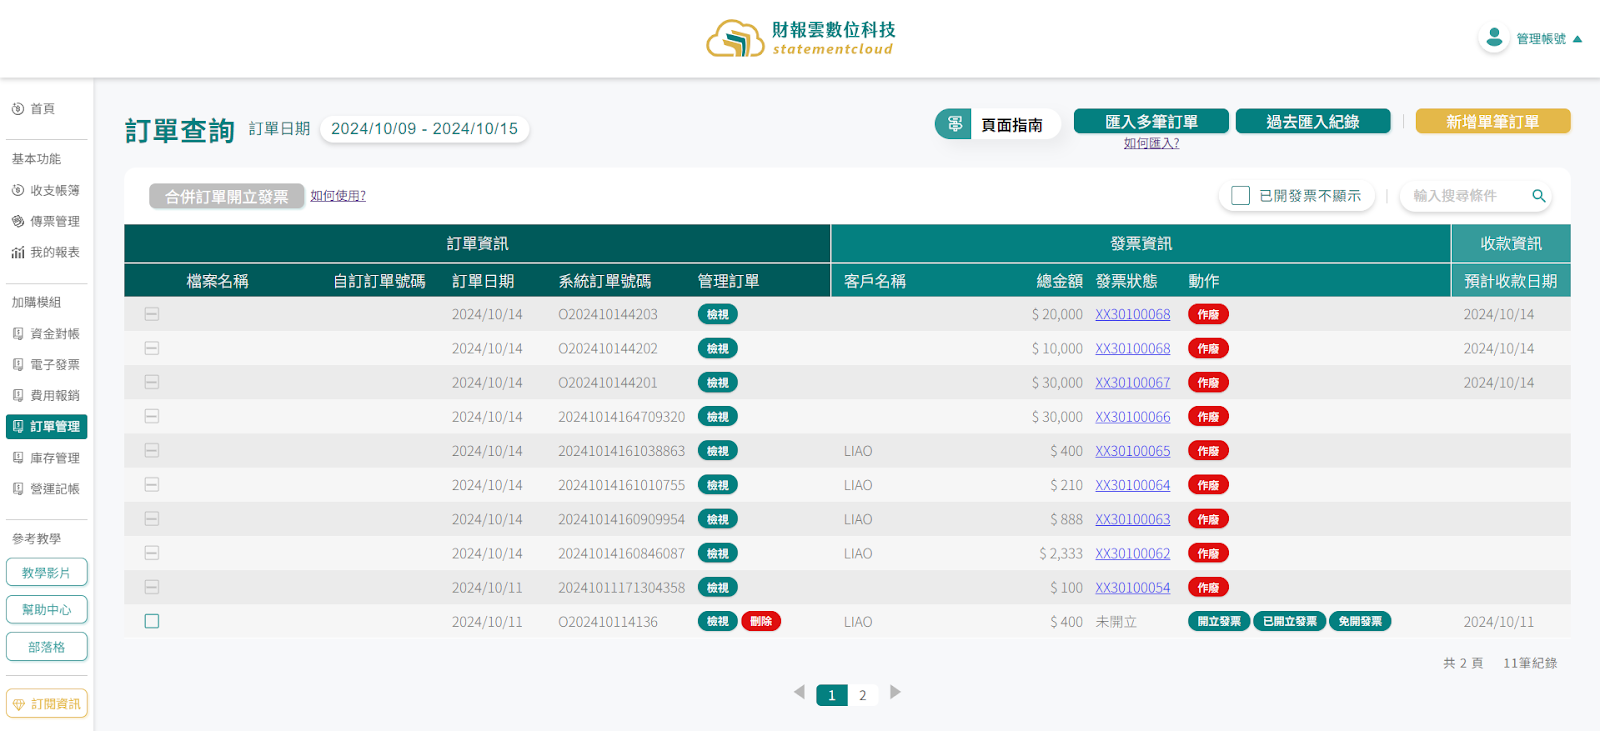Click the 幫助中心 button
Image resolution: width=1600 pixels, height=731 pixels.
point(47,609)
